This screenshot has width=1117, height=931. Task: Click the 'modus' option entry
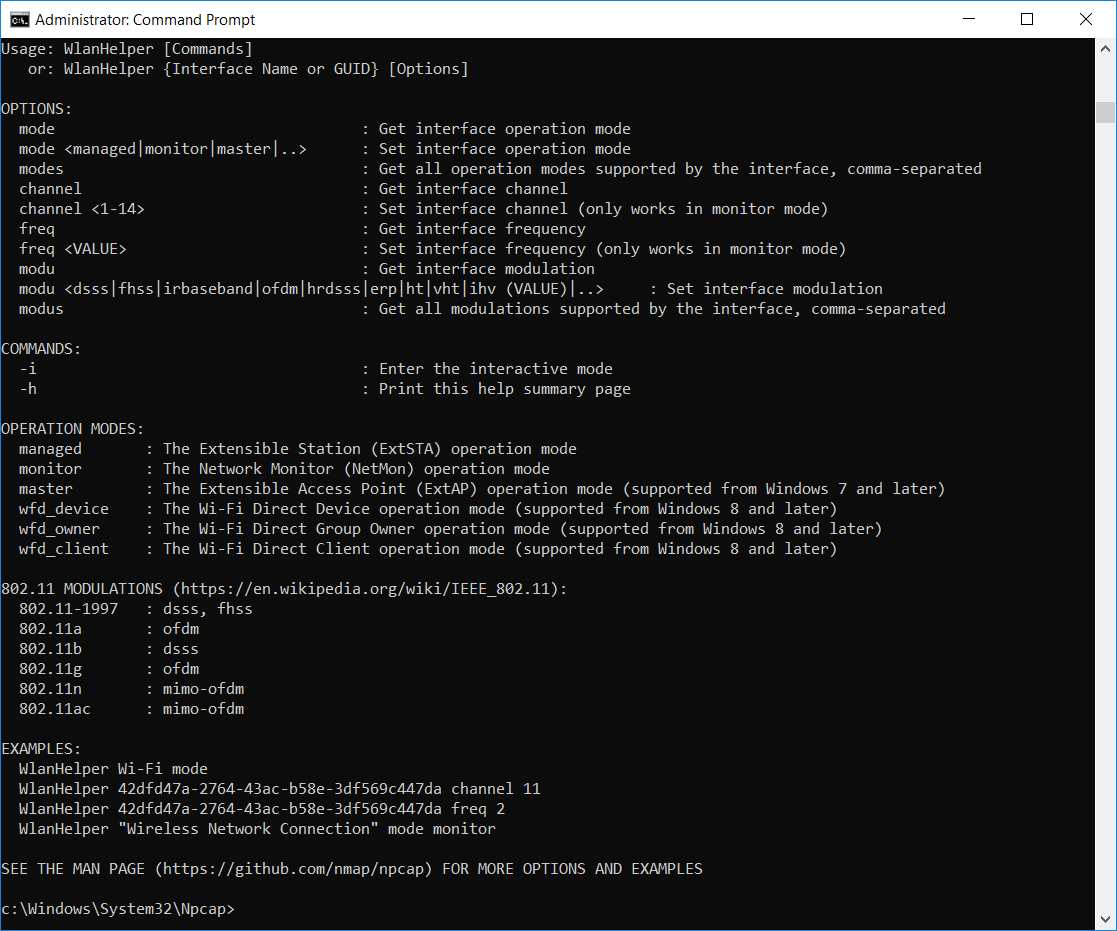coord(41,309)
